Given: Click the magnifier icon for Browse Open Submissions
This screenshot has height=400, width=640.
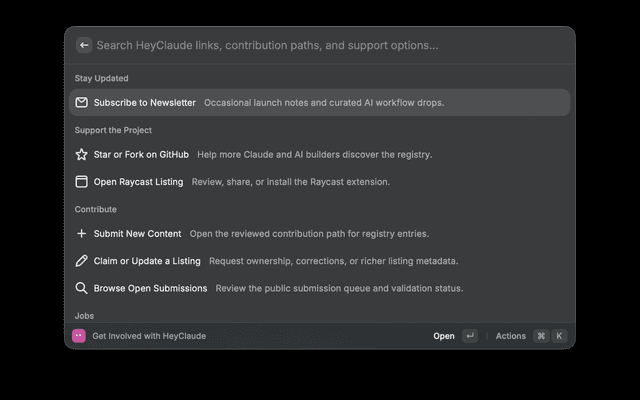Looking at the screenshot, I should coord(82,288).
